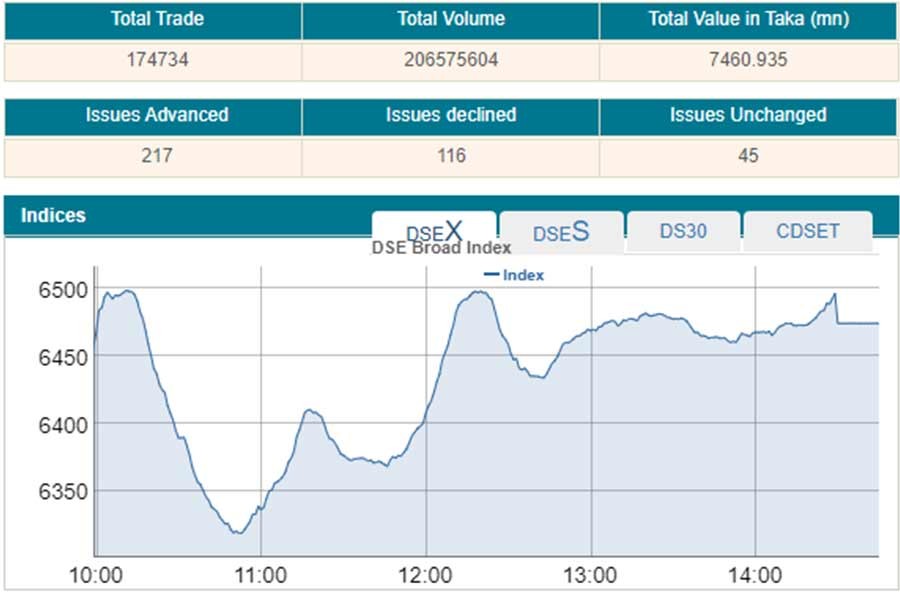900x600 pixels.
Task: Show the CDSET index chart tab
Action: click(808, 231)
